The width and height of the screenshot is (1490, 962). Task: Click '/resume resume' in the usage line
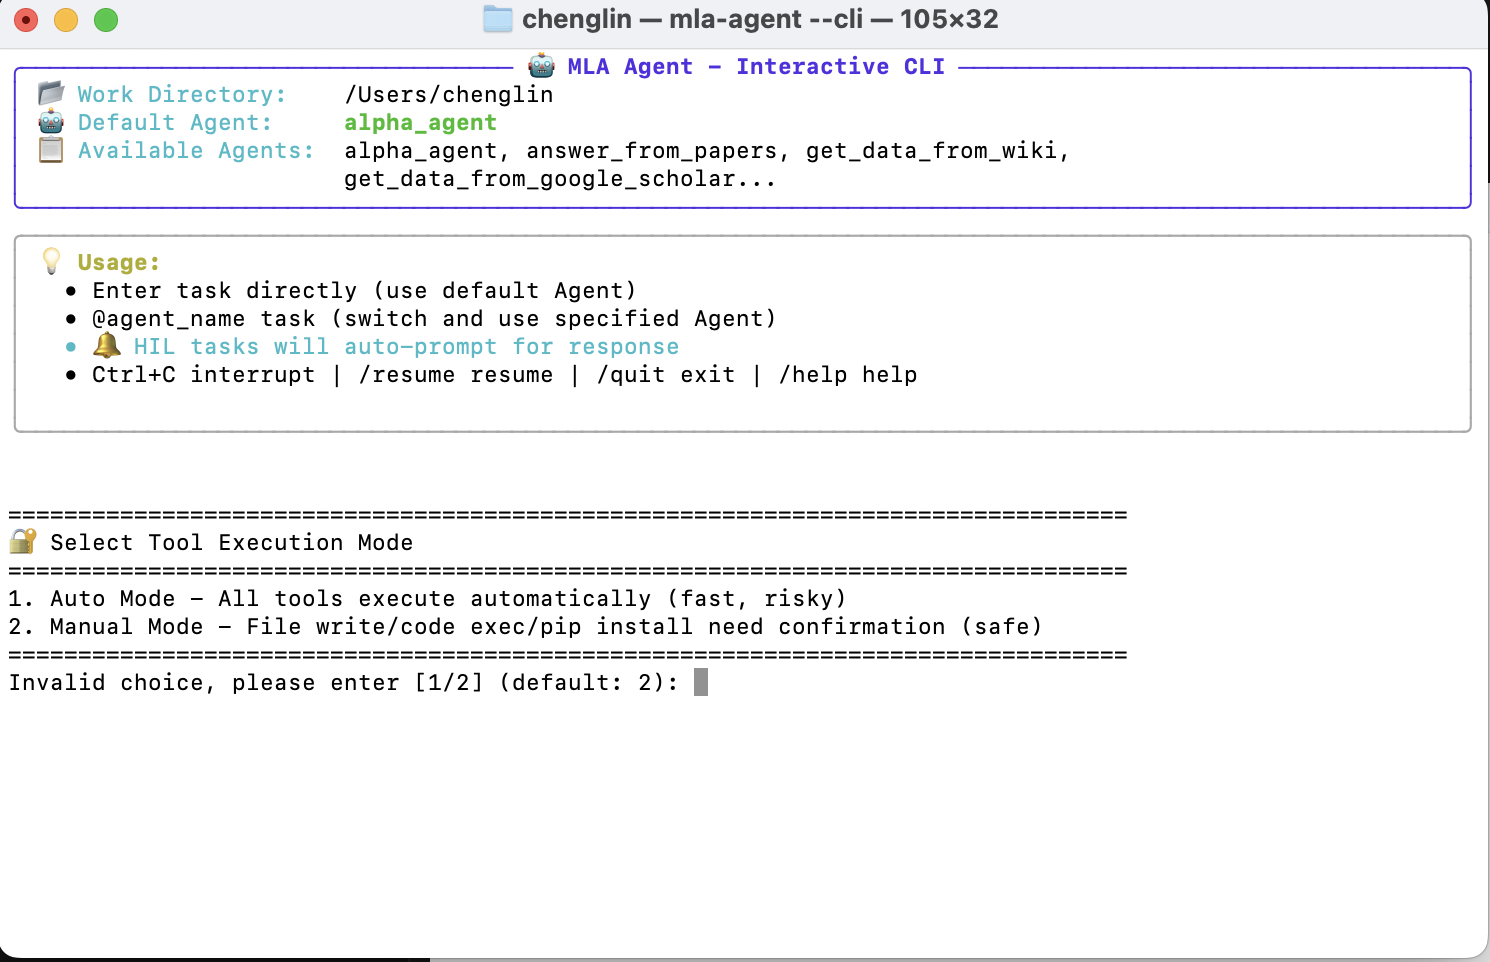tap(456, 374)
